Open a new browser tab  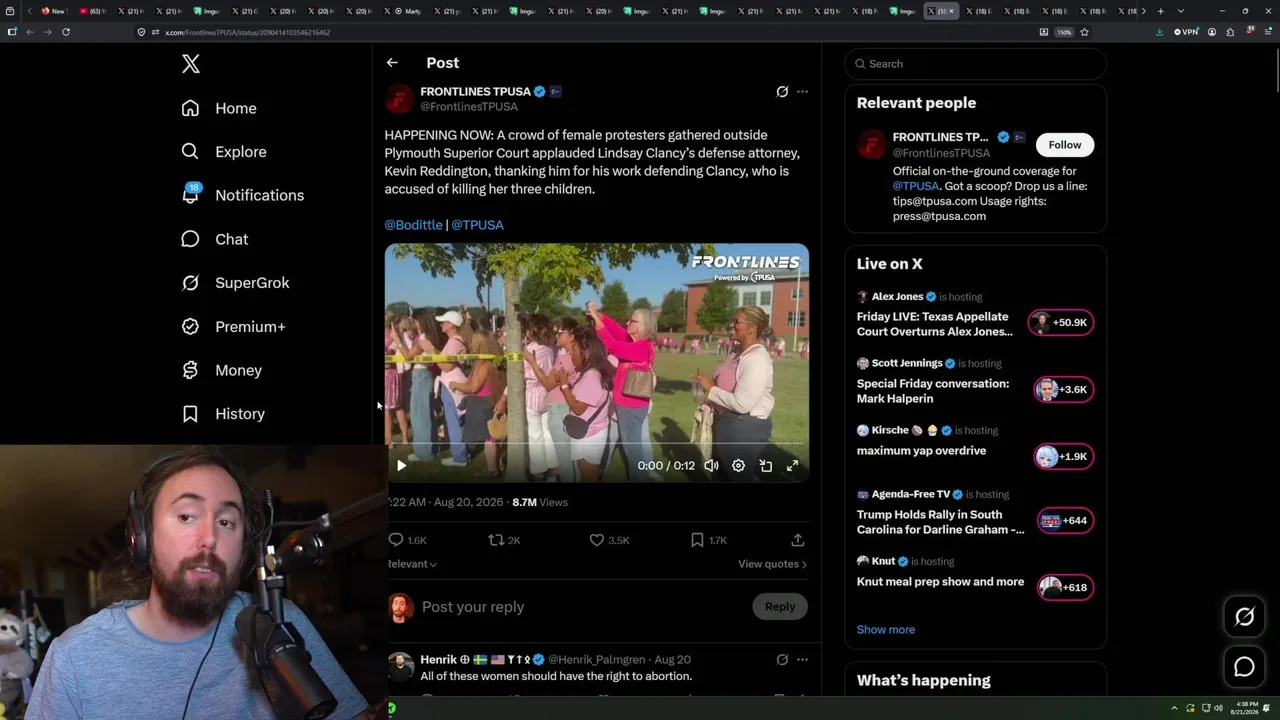[x=1160, y=11]
